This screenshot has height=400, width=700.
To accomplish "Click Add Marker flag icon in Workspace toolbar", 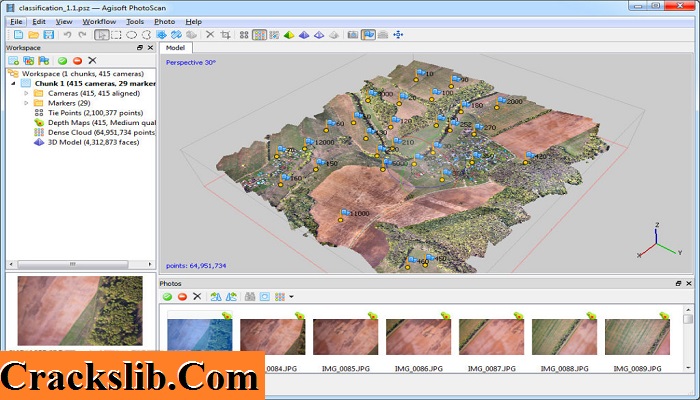I will [44, 60].
